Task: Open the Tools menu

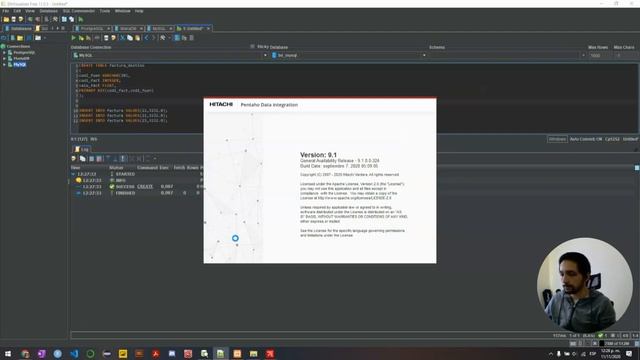Action: tap(105, 11)
